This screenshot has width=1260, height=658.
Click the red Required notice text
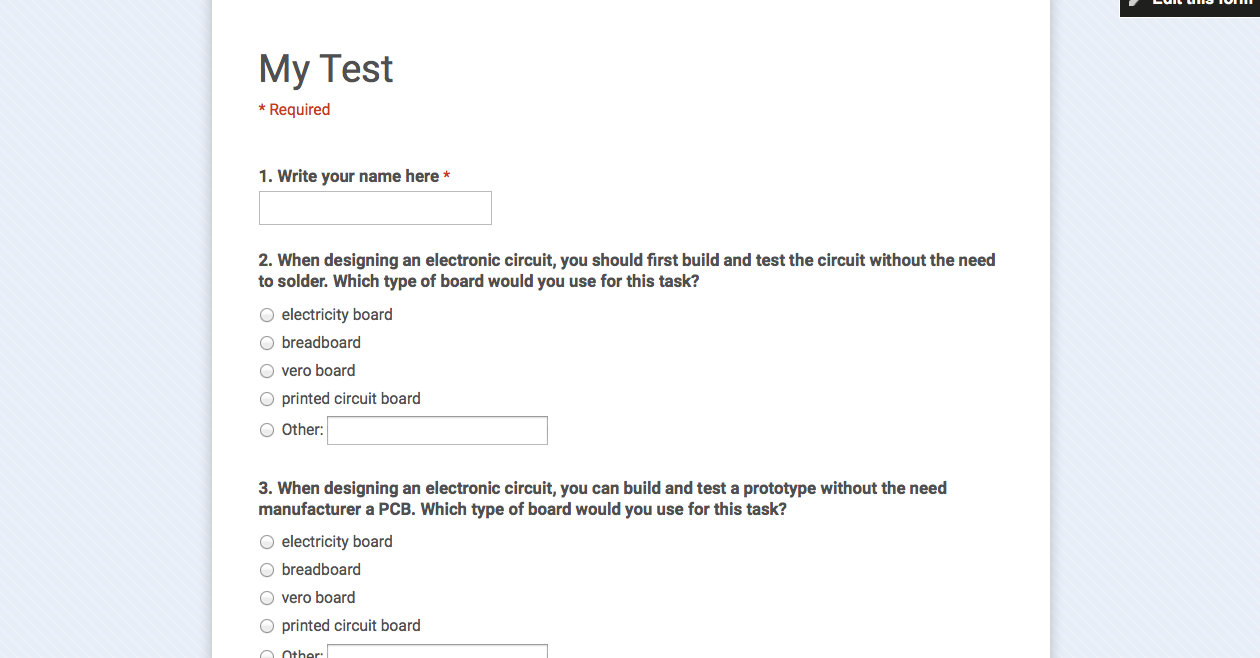[295, 110]
